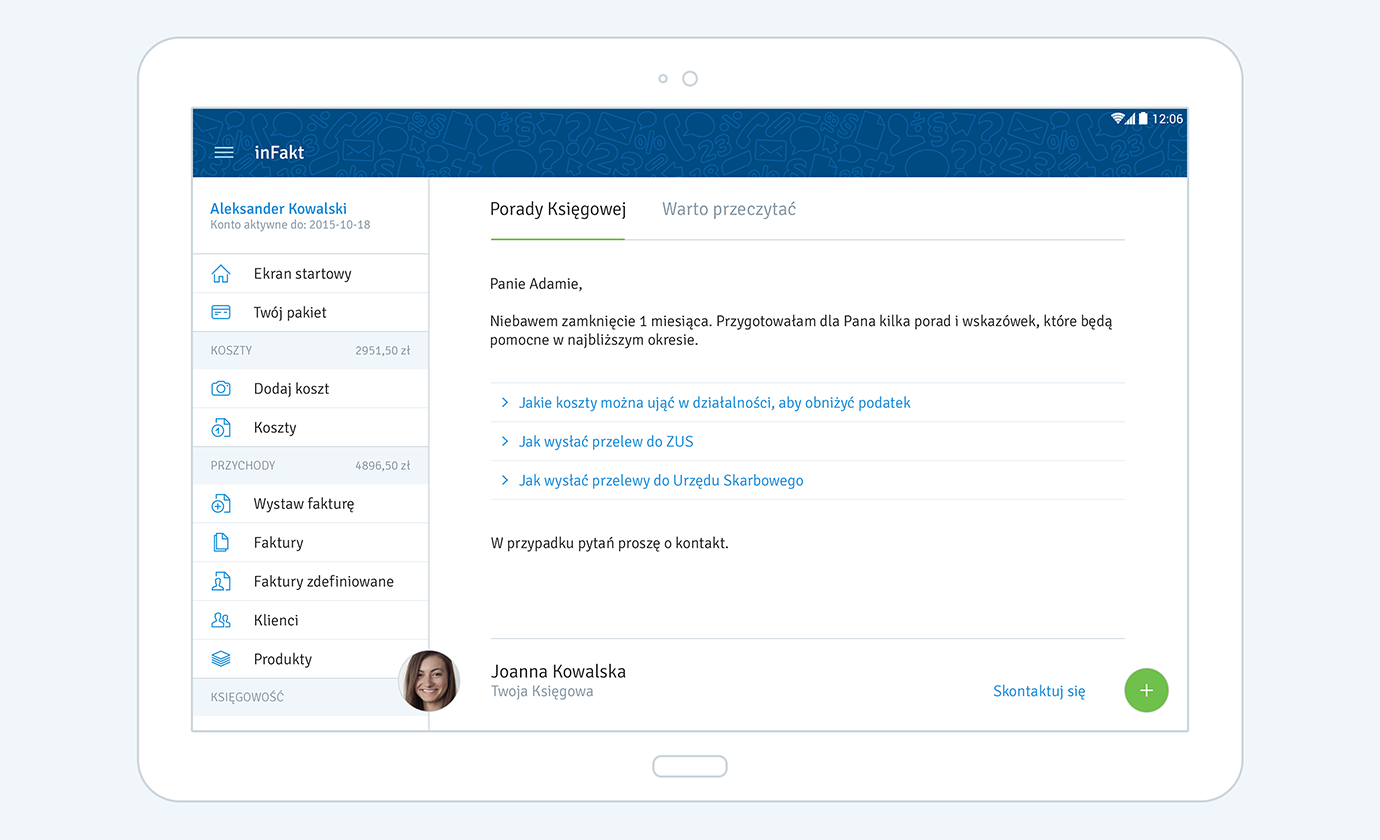The width and height of the screenshot is (1380, 840).
Task: Click the document icon beside Koszty
Action: coord(221,428)
